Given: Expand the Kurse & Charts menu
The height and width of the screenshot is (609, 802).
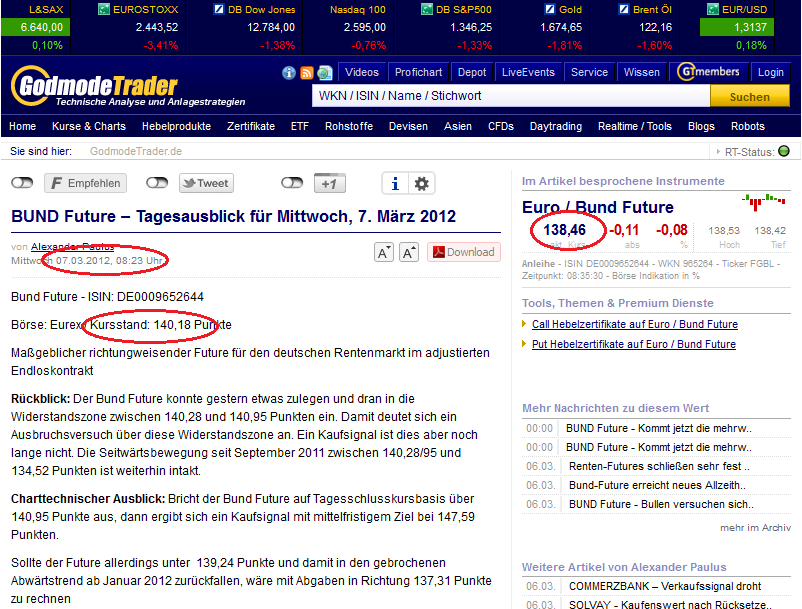Looking at the screenshot, I should (89, 127).
